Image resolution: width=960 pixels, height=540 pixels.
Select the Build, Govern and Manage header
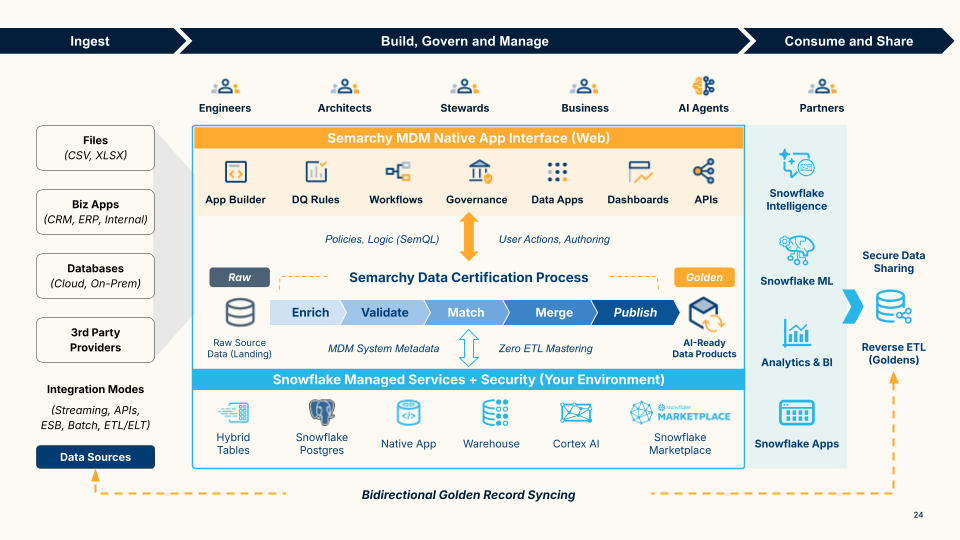click(465, 41)
